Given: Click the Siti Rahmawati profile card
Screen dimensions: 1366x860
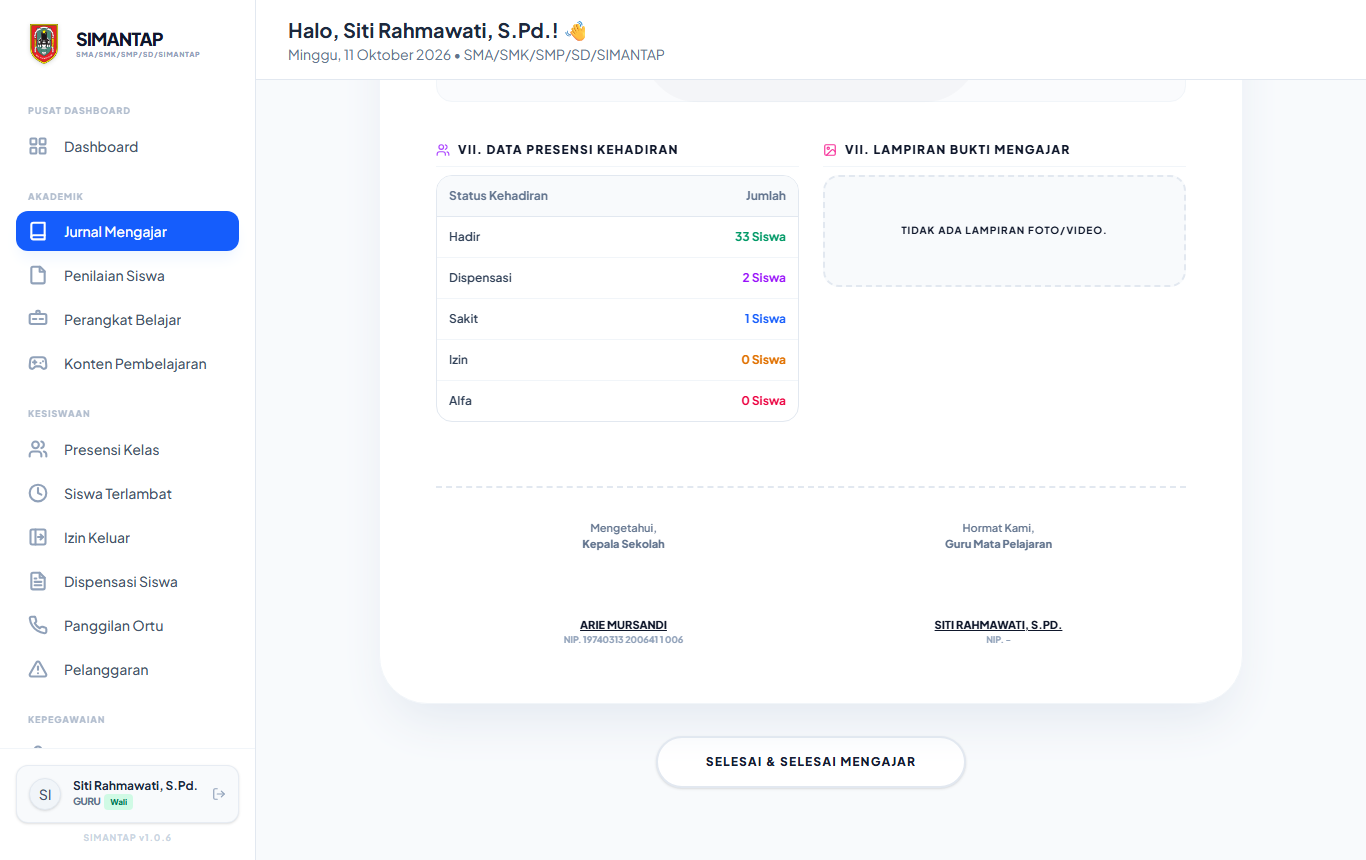Looking at the screenshot, I should coord(127,794).
